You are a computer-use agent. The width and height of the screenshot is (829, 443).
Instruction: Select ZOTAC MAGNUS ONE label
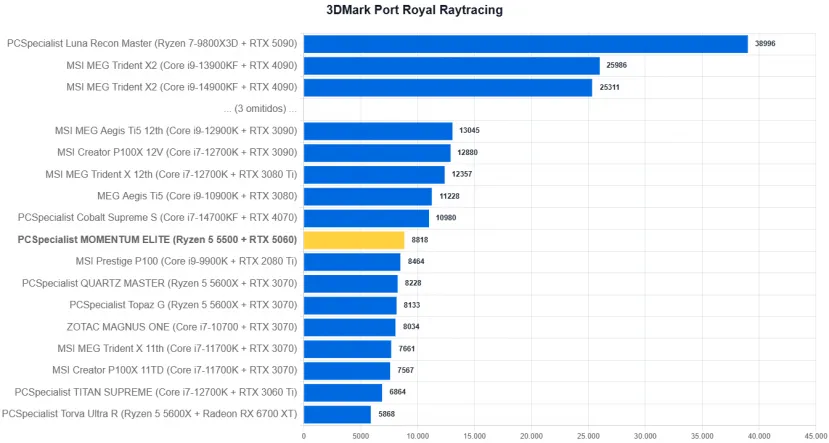pos(182,327)
